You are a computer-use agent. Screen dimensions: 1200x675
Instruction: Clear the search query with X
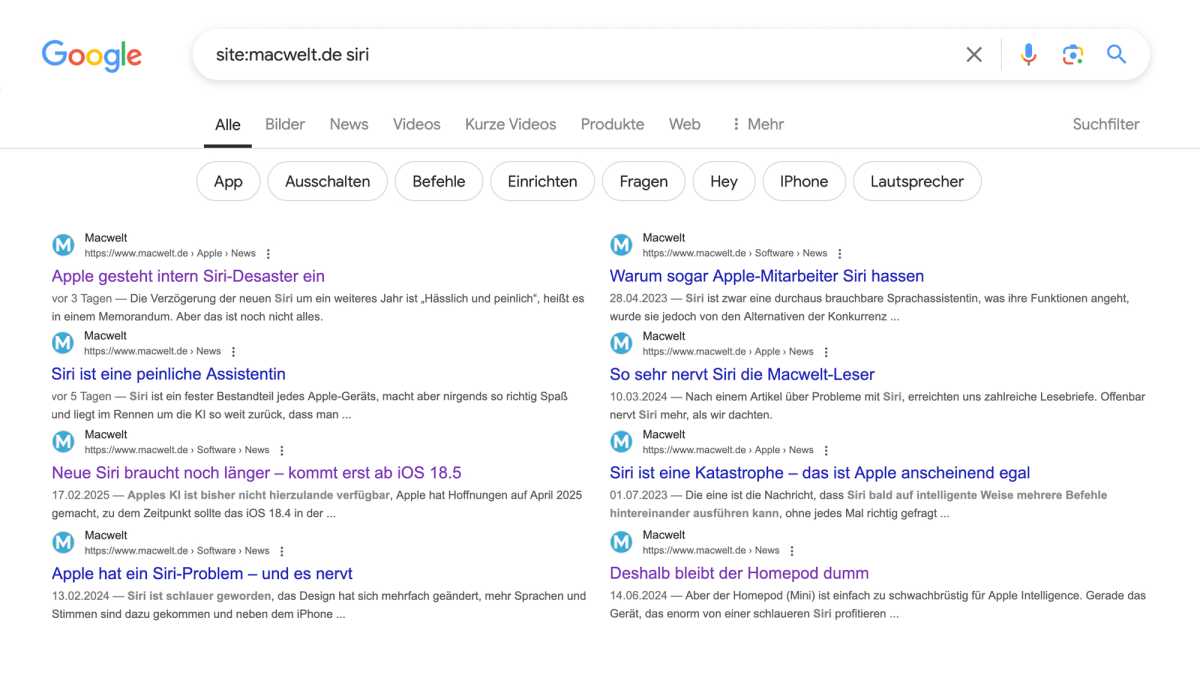pyautogui.click(x=974, y=55)
